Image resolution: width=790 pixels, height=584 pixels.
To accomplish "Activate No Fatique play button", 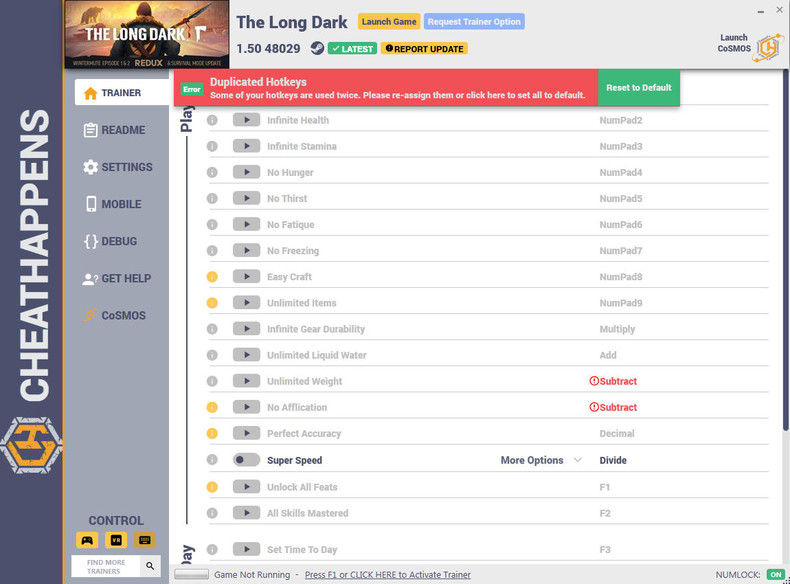I will coord(246,225).
